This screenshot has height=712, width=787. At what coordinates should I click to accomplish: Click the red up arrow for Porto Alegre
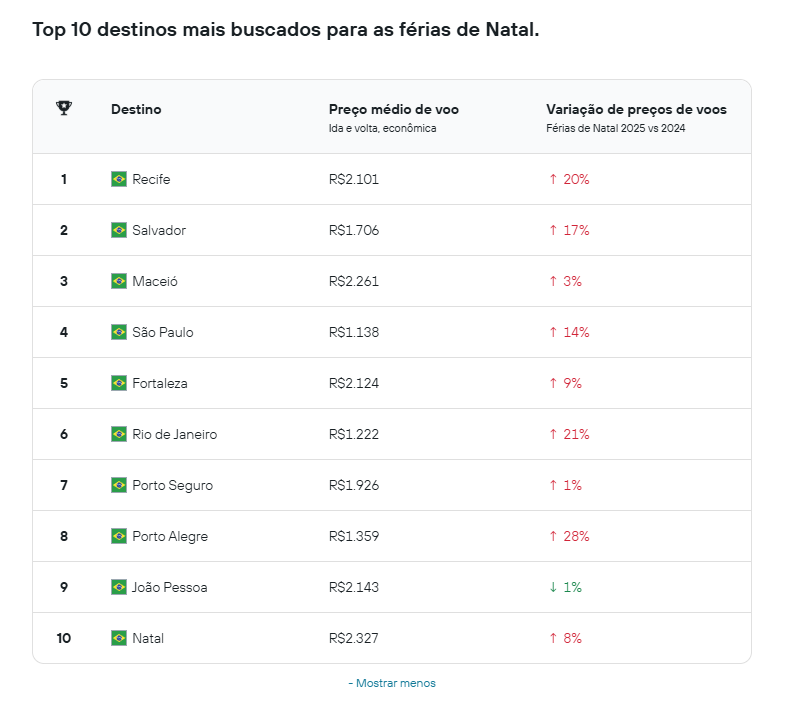coord(553,536)
